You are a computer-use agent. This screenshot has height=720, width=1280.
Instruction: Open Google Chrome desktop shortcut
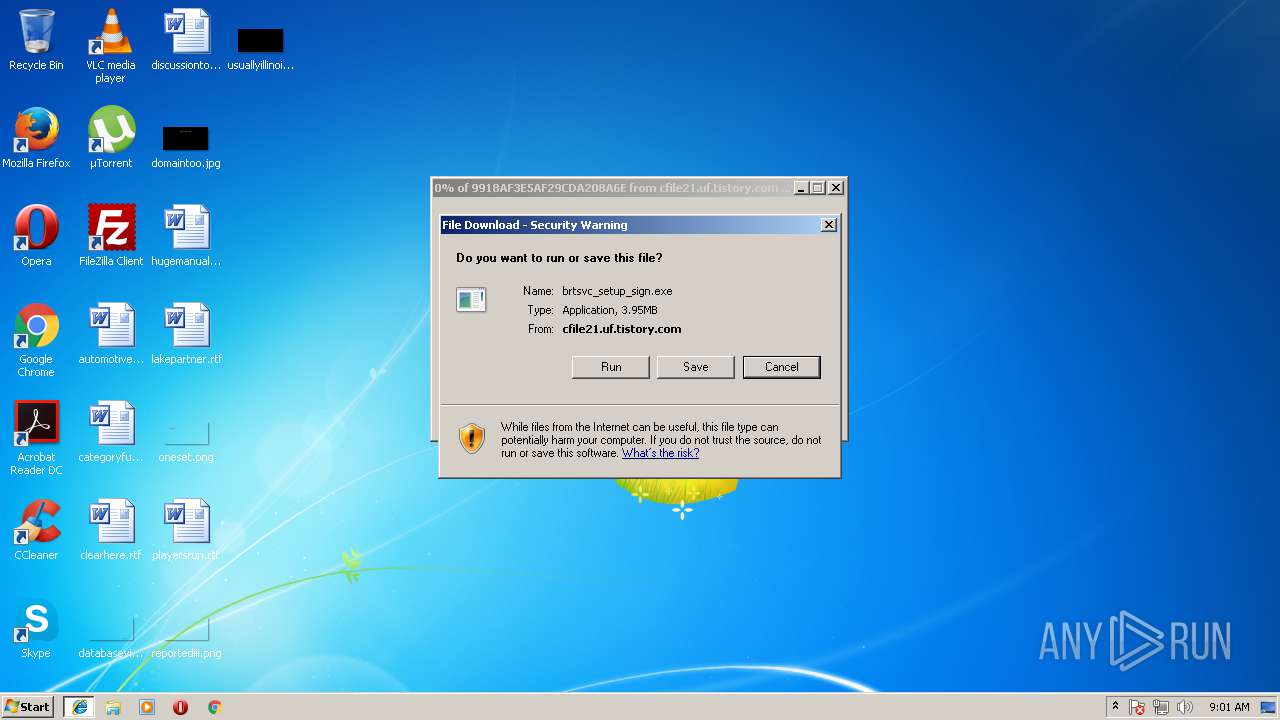pos(36,340)
